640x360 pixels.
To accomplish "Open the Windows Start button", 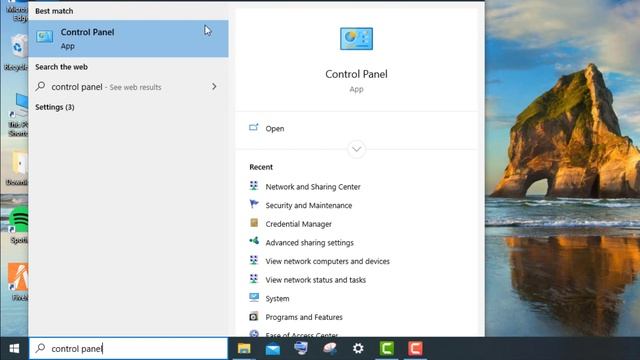I will (14, 348).
